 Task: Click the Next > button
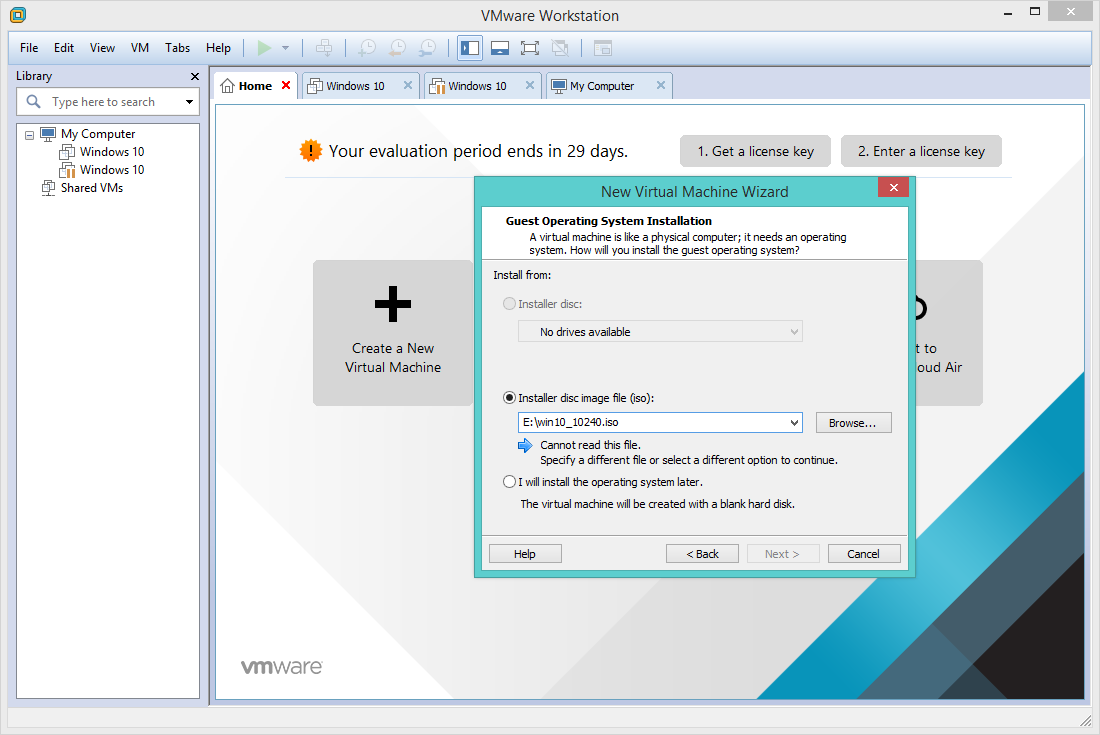[782, 554]
